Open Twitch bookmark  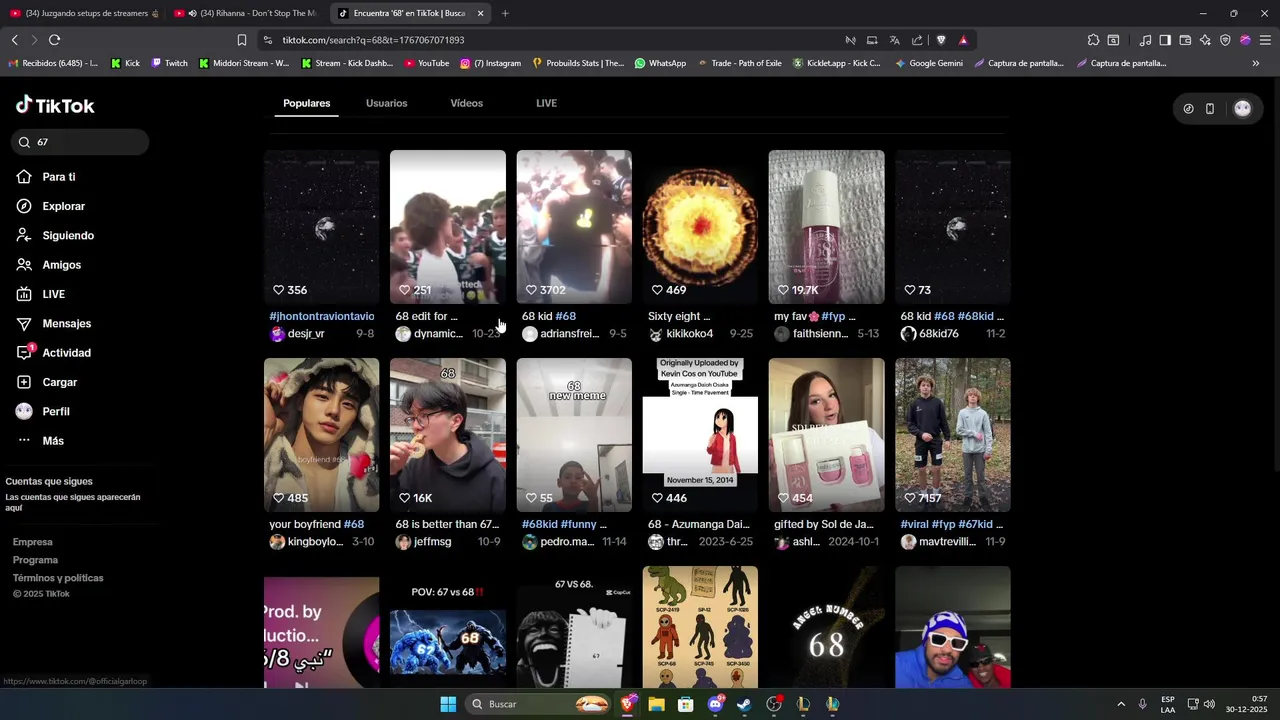click(169, 63)
